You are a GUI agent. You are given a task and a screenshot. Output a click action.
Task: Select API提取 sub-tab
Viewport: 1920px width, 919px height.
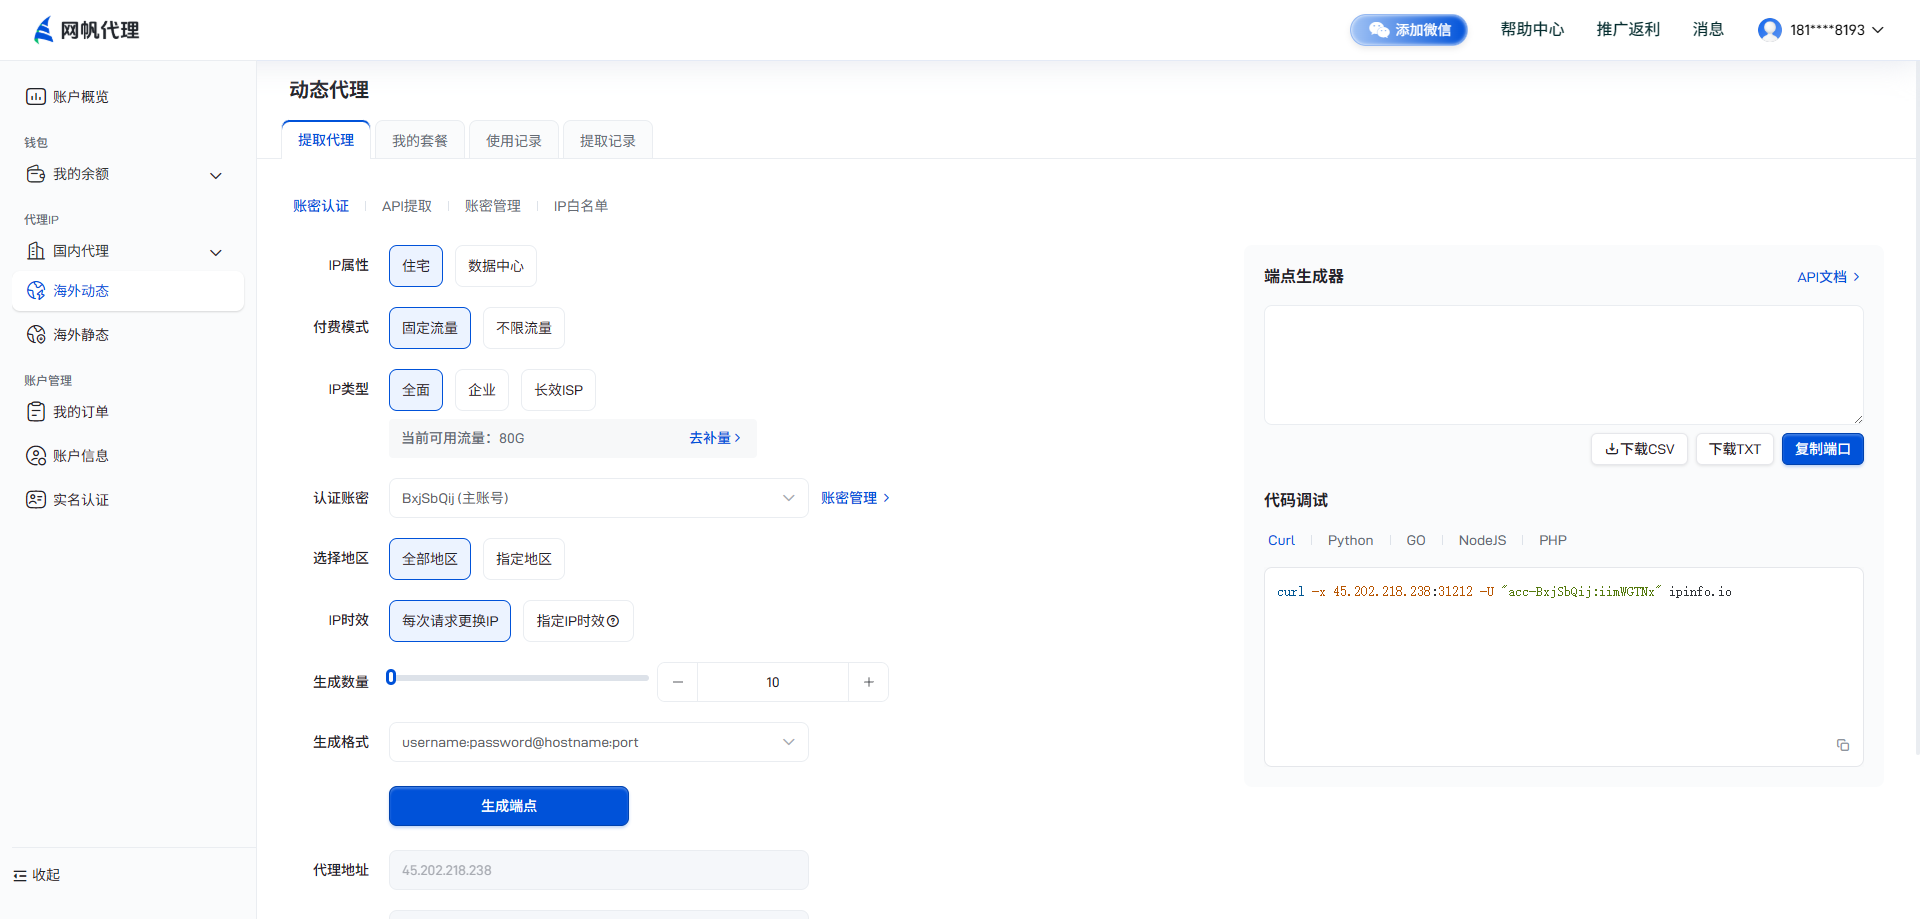coord(407,206)
